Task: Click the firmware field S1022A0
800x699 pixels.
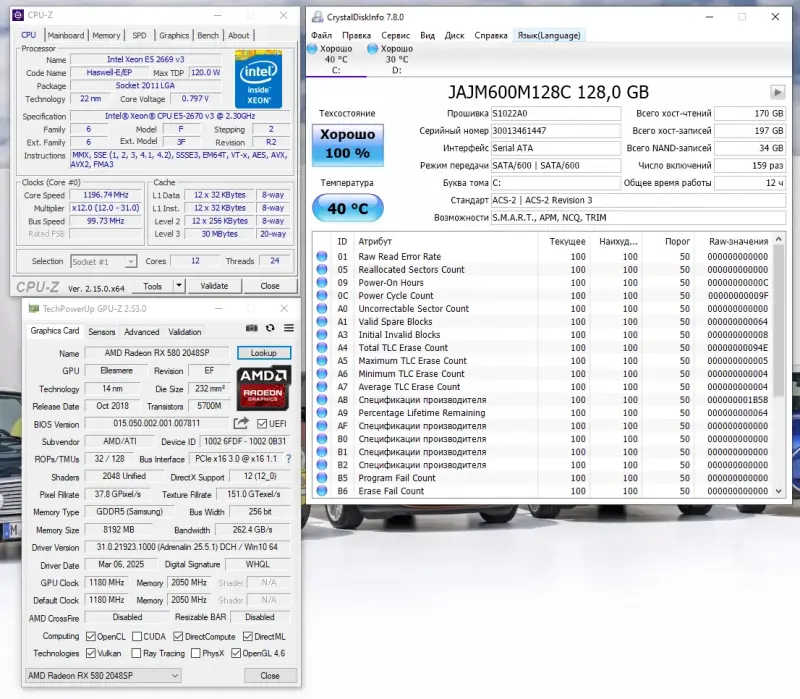Action: coord(556,113)
